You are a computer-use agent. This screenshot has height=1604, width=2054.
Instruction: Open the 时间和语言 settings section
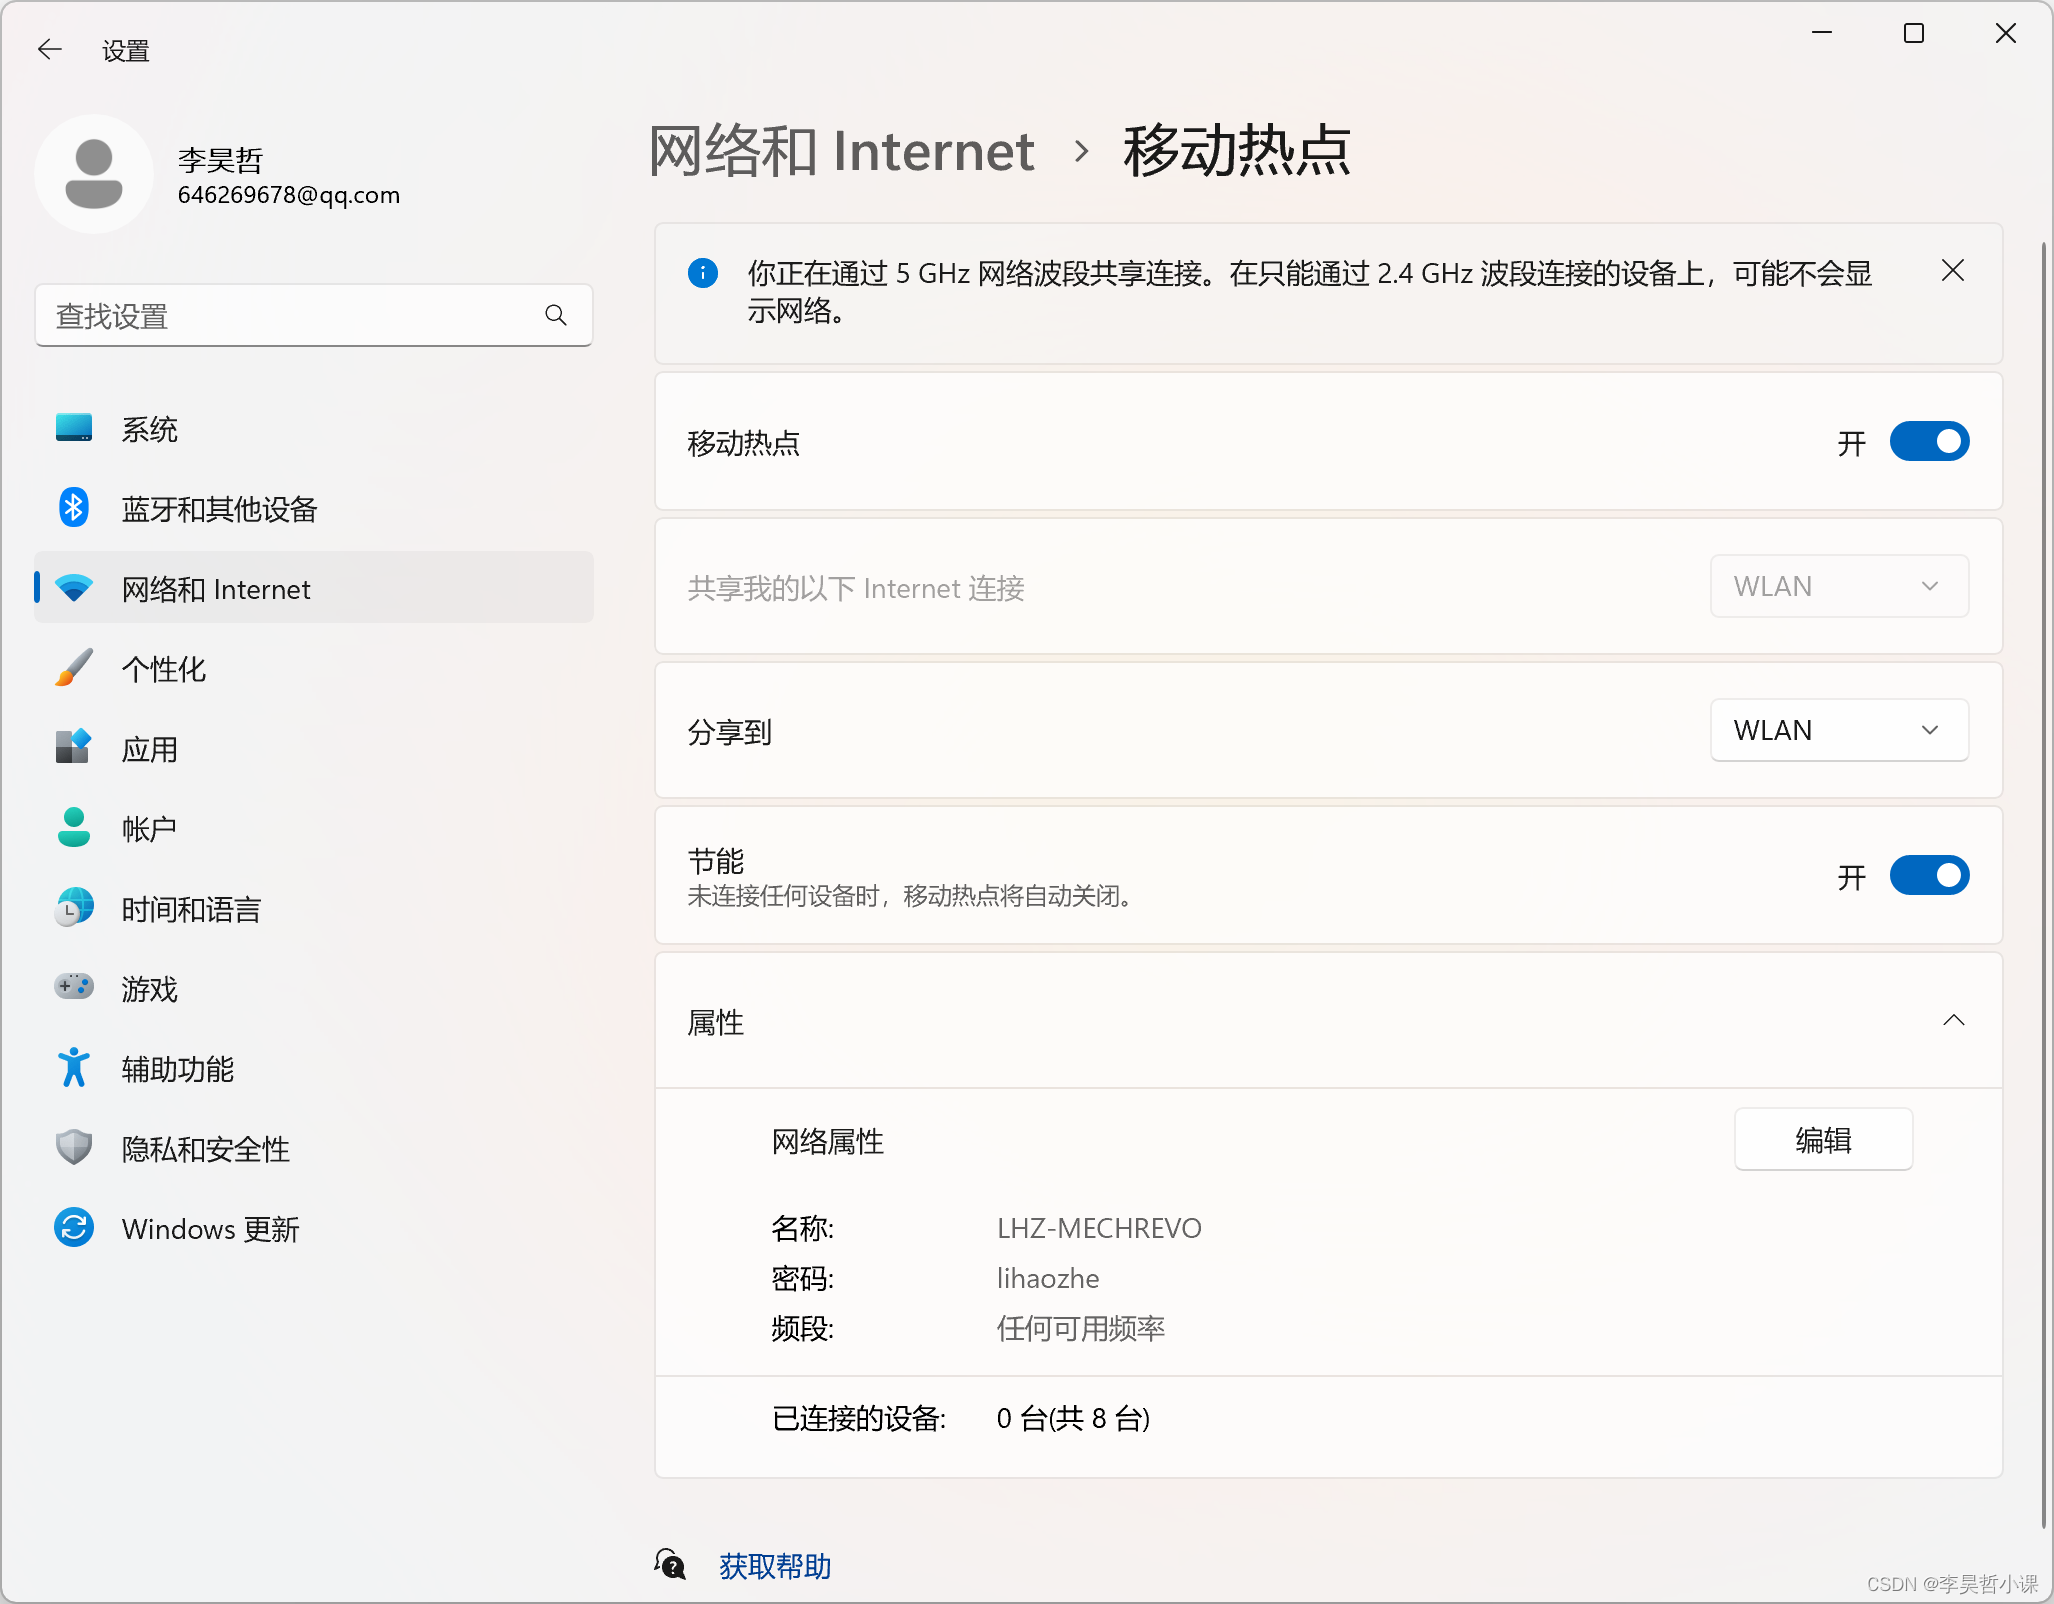point(191,909)
